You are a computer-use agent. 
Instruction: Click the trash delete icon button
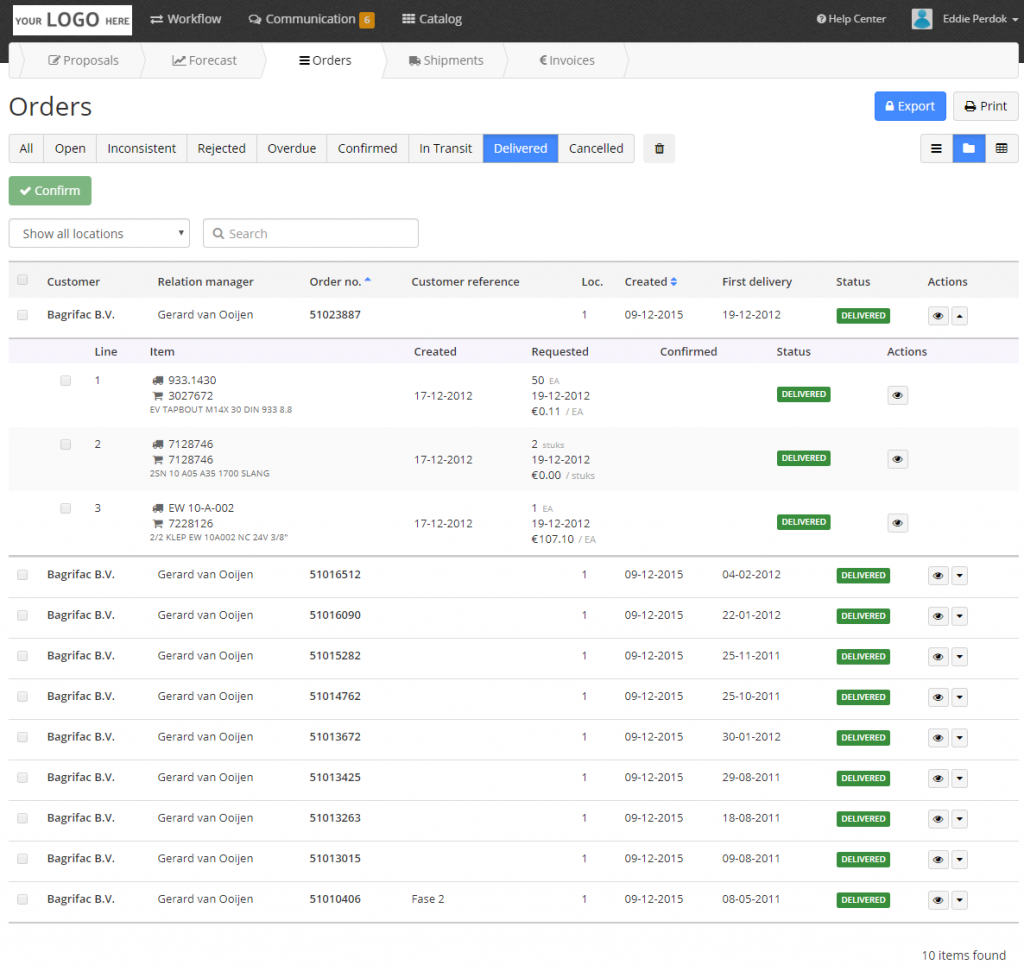click(659, 149)
